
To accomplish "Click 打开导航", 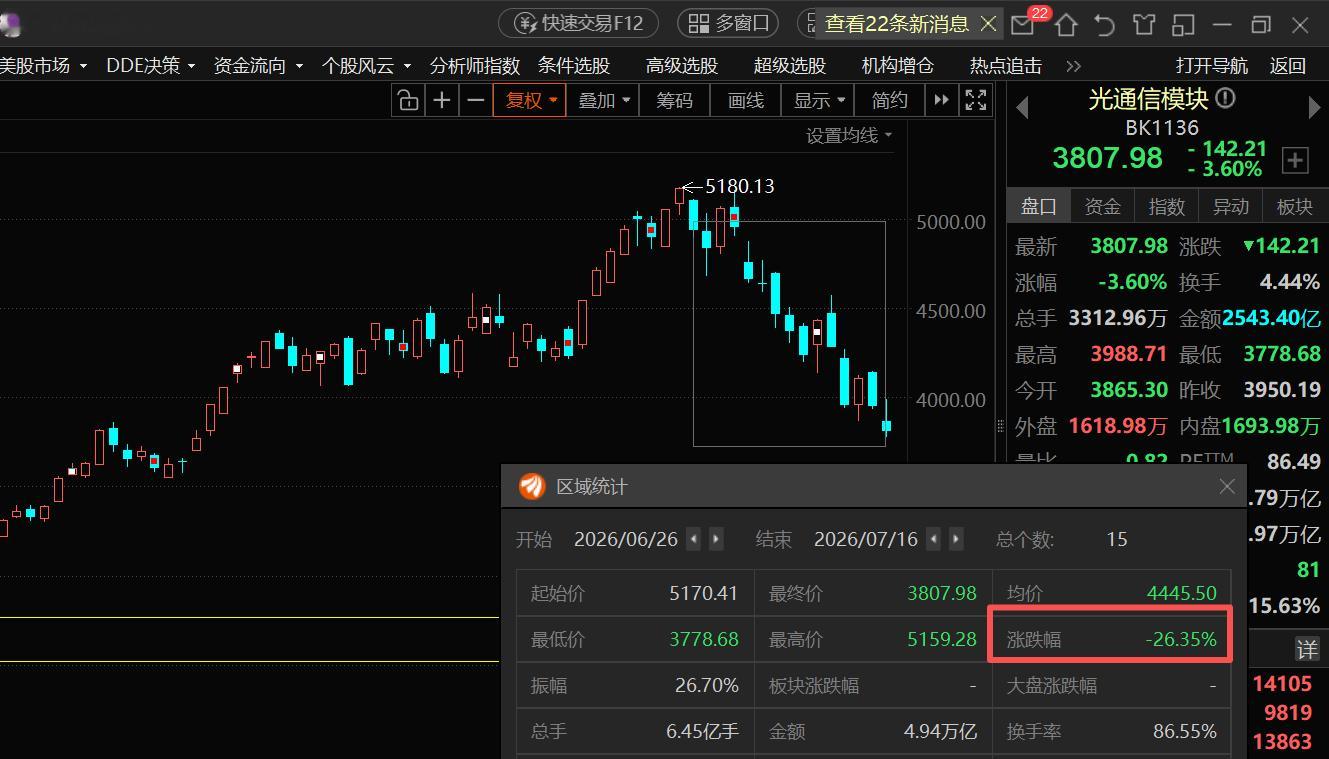I will (1212, 66).
